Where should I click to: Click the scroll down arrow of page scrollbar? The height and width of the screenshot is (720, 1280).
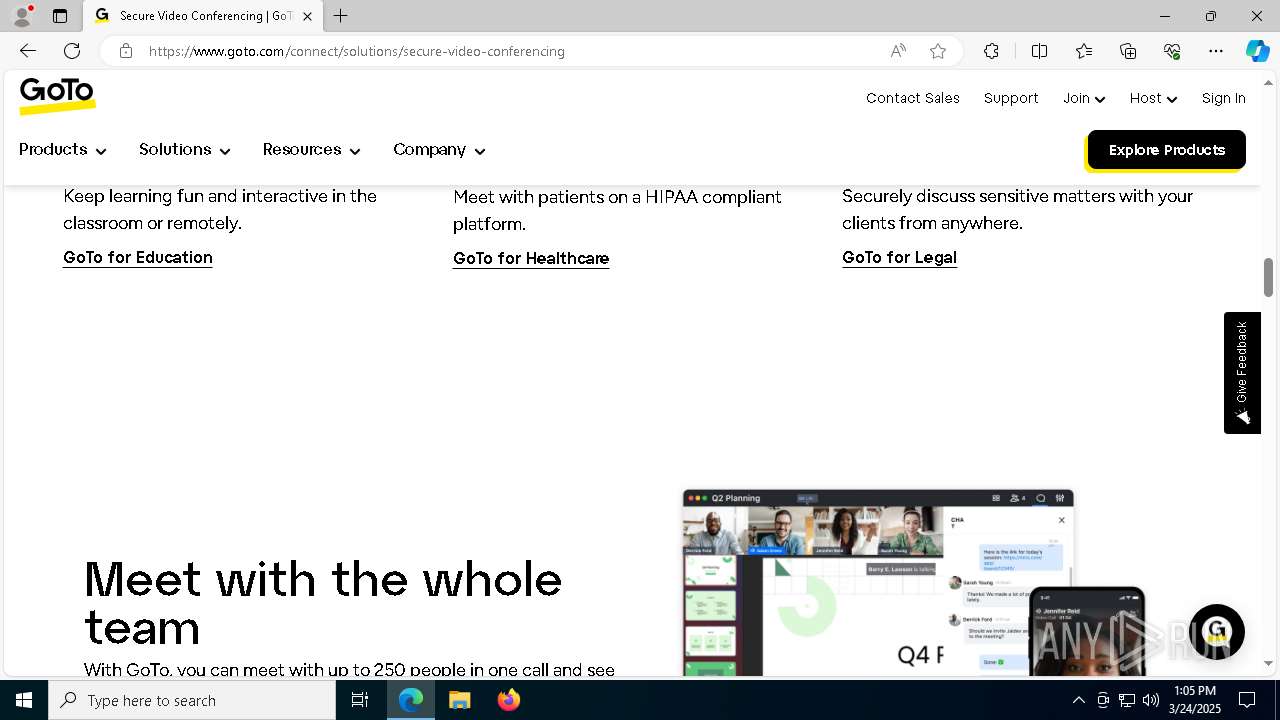(x=1269, y=663)
